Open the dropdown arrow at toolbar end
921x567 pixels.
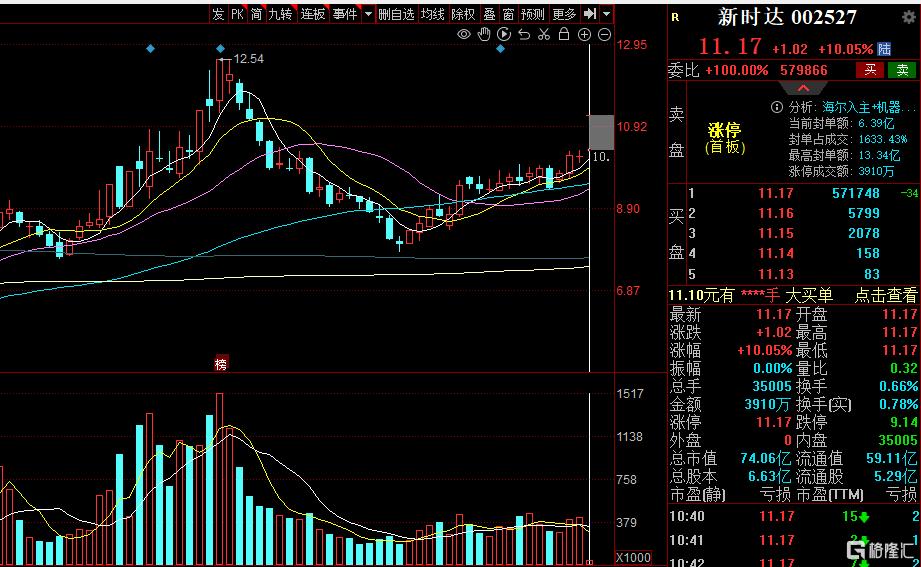click(x=608, y=14)
